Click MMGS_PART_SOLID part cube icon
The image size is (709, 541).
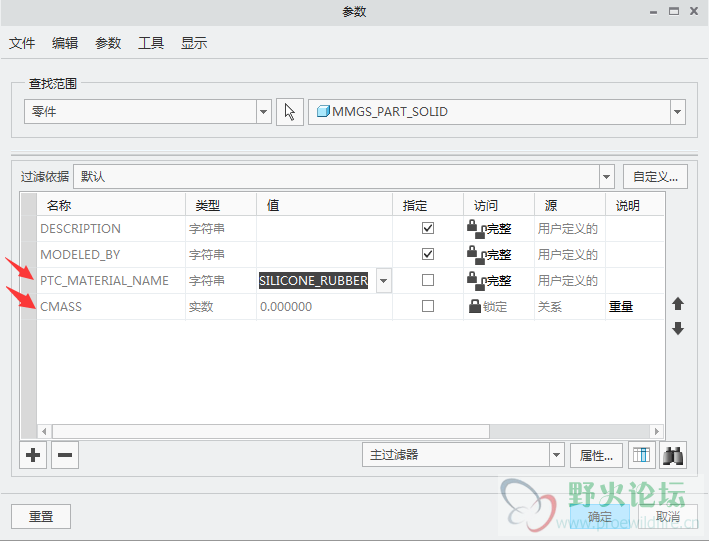[323, 111]
